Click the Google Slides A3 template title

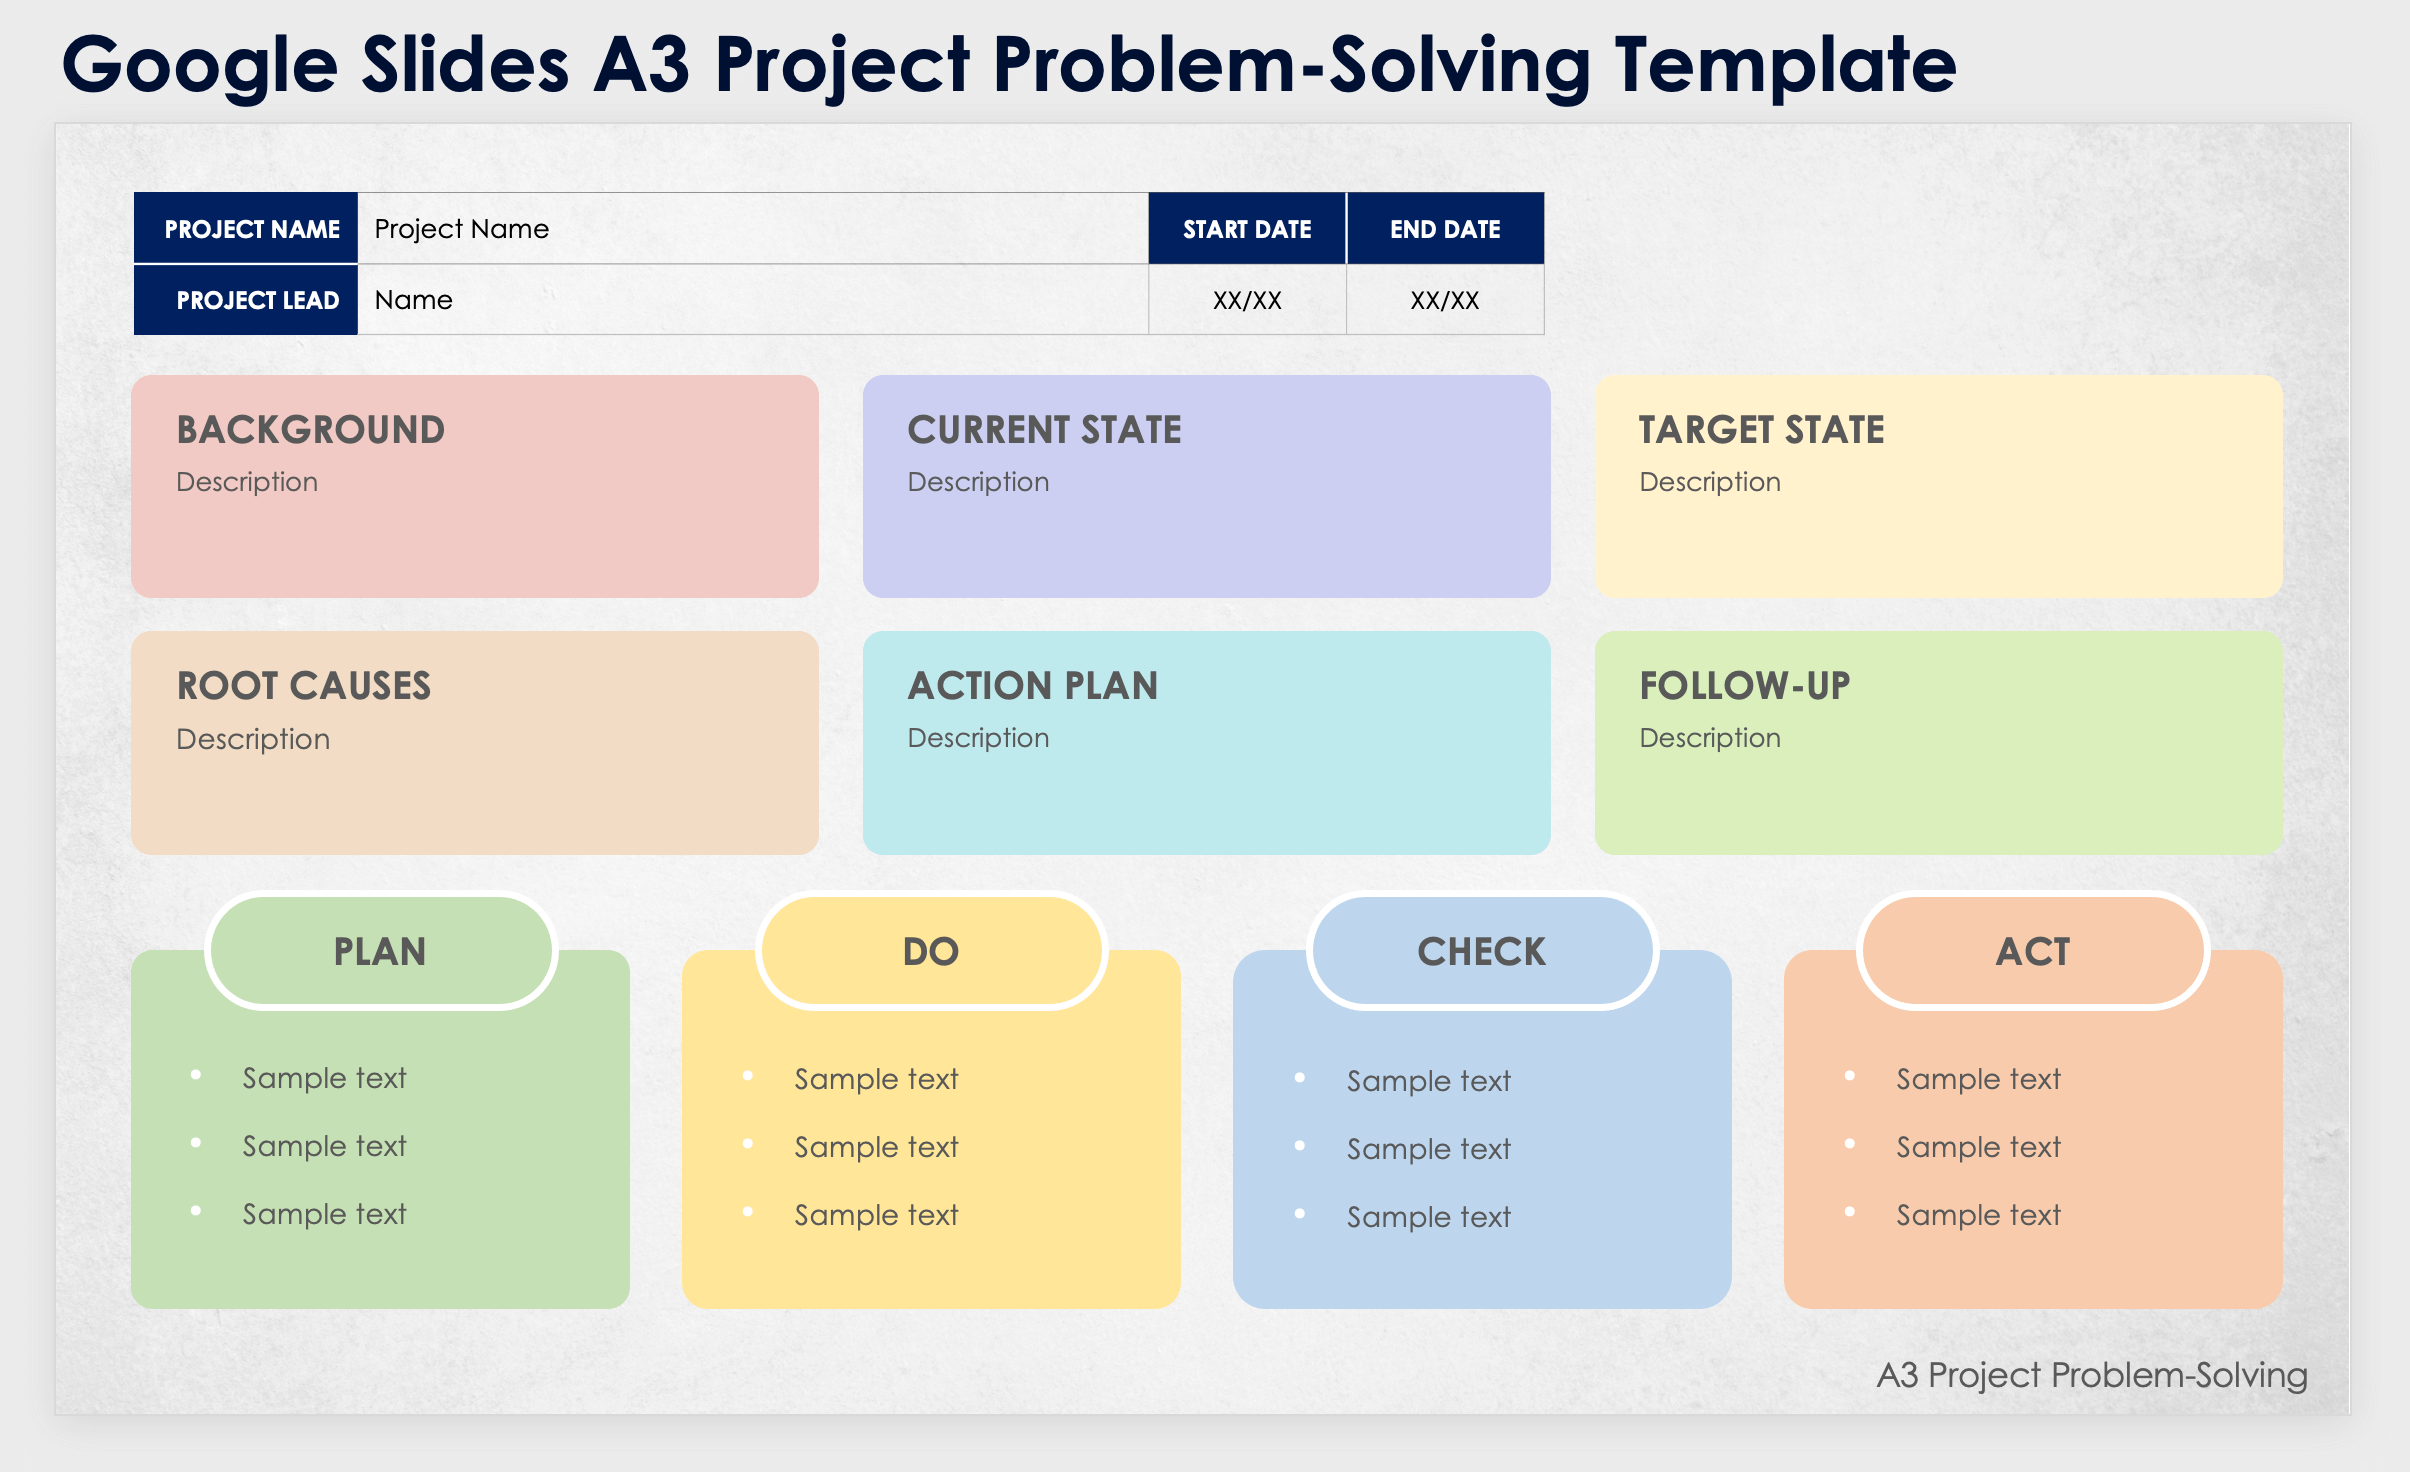[x=1008, y=64]
